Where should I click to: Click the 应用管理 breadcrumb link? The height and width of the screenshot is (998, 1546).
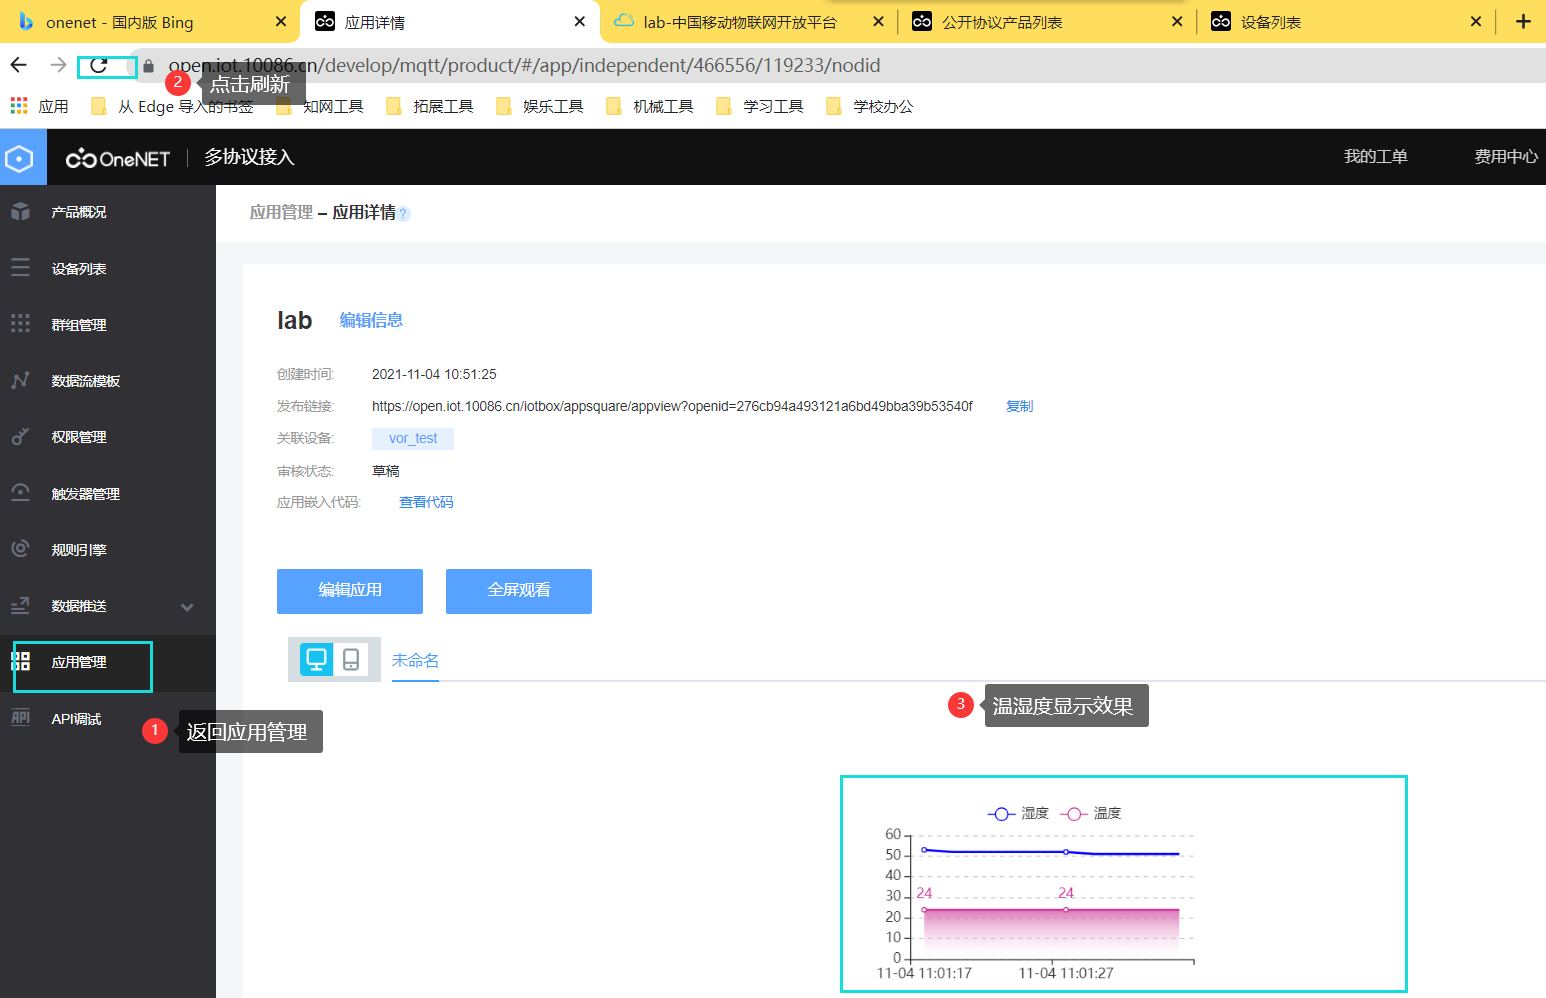pos(281,212)
